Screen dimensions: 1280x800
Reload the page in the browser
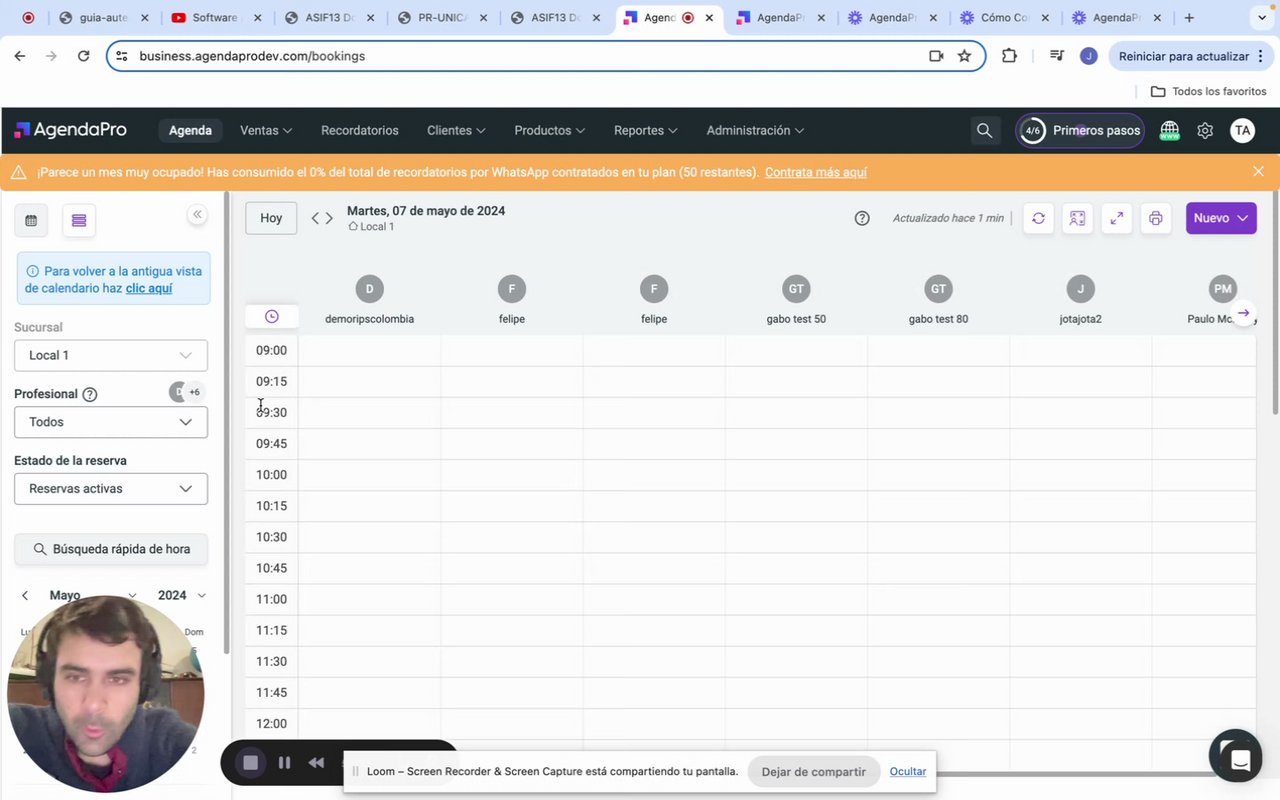(x=83, y=56)
